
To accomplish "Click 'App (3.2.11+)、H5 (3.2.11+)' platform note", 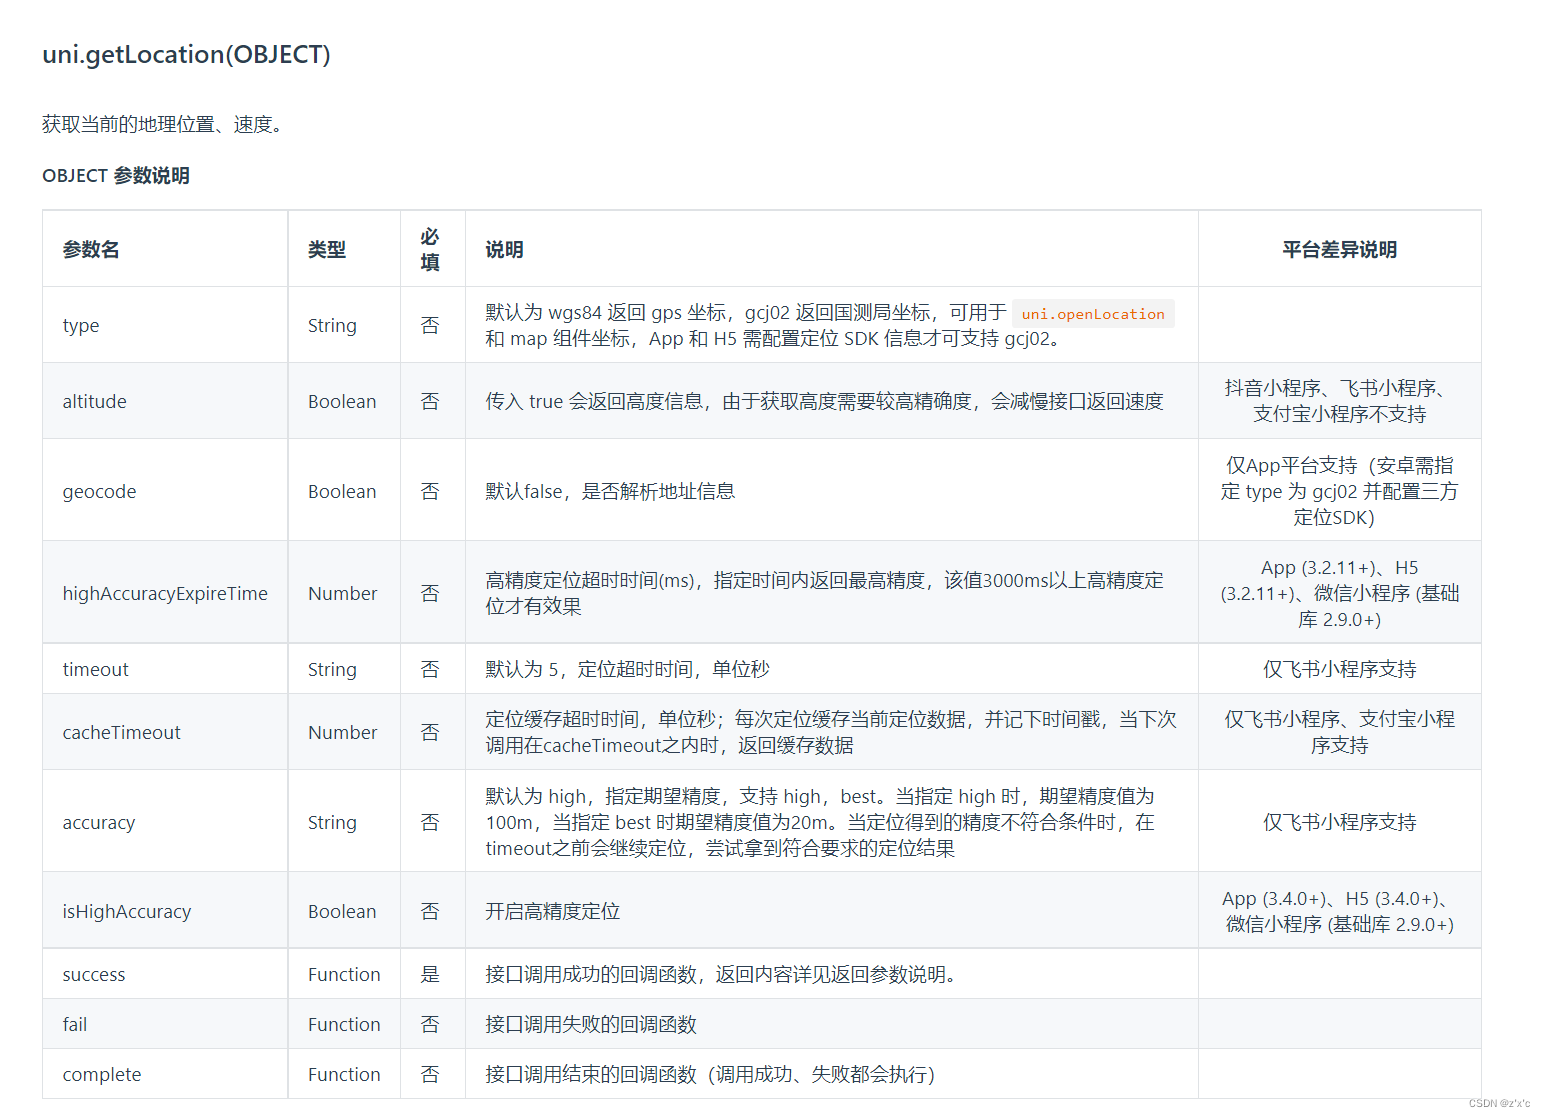I will (1339, 593).
